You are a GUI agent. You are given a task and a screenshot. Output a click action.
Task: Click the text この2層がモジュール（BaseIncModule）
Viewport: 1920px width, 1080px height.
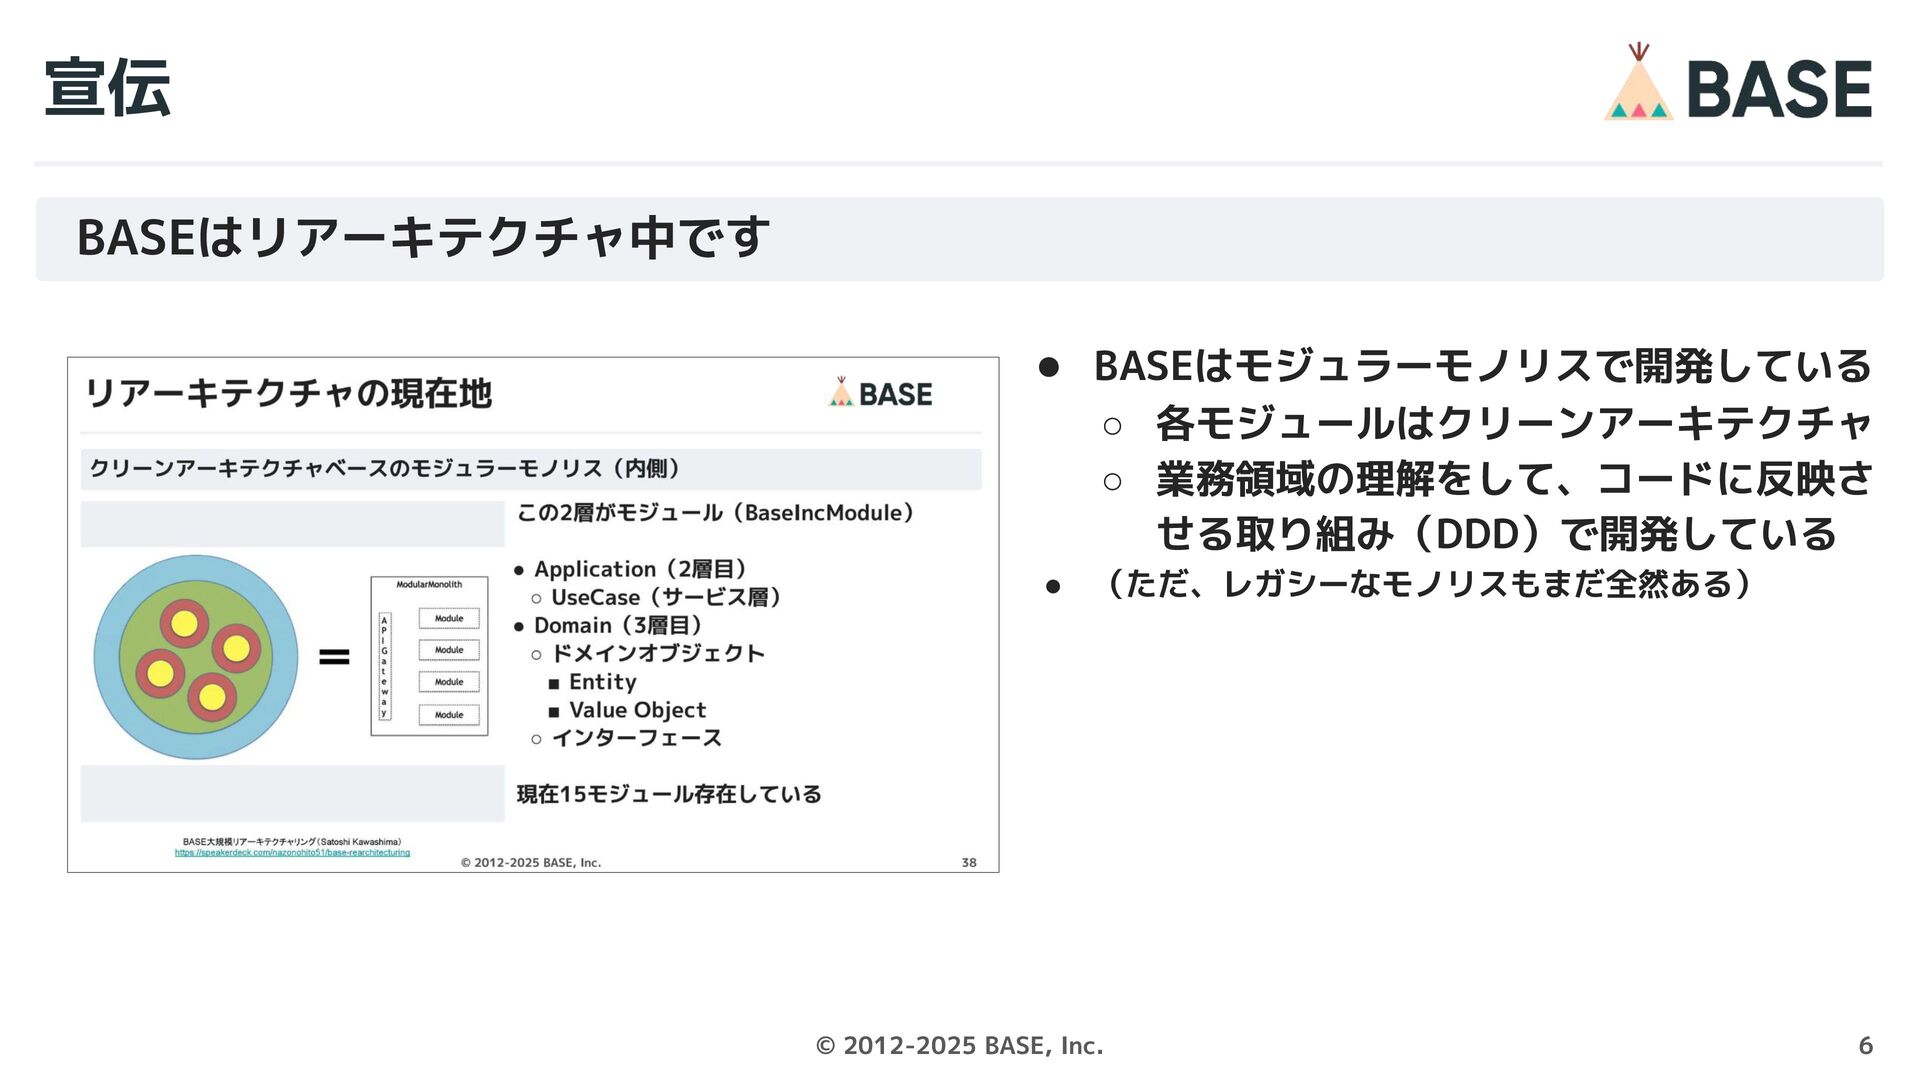point(715,513)
